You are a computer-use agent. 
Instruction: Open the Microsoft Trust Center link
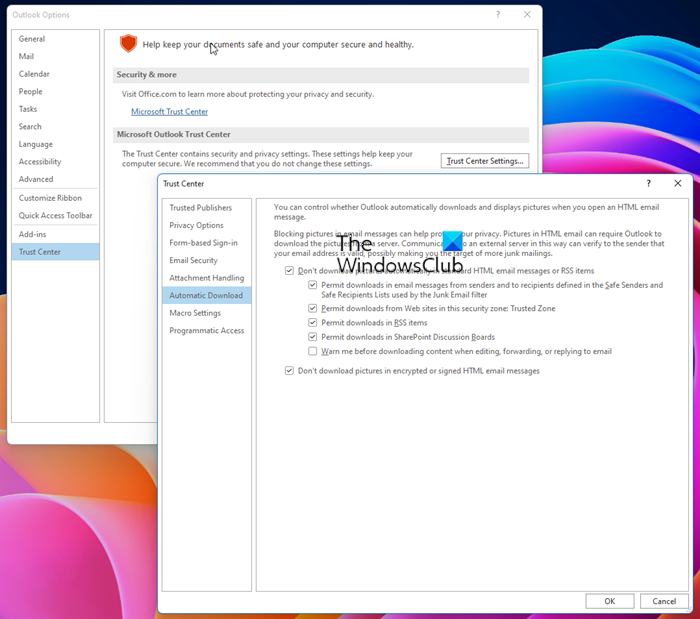[x=169, y=112]
